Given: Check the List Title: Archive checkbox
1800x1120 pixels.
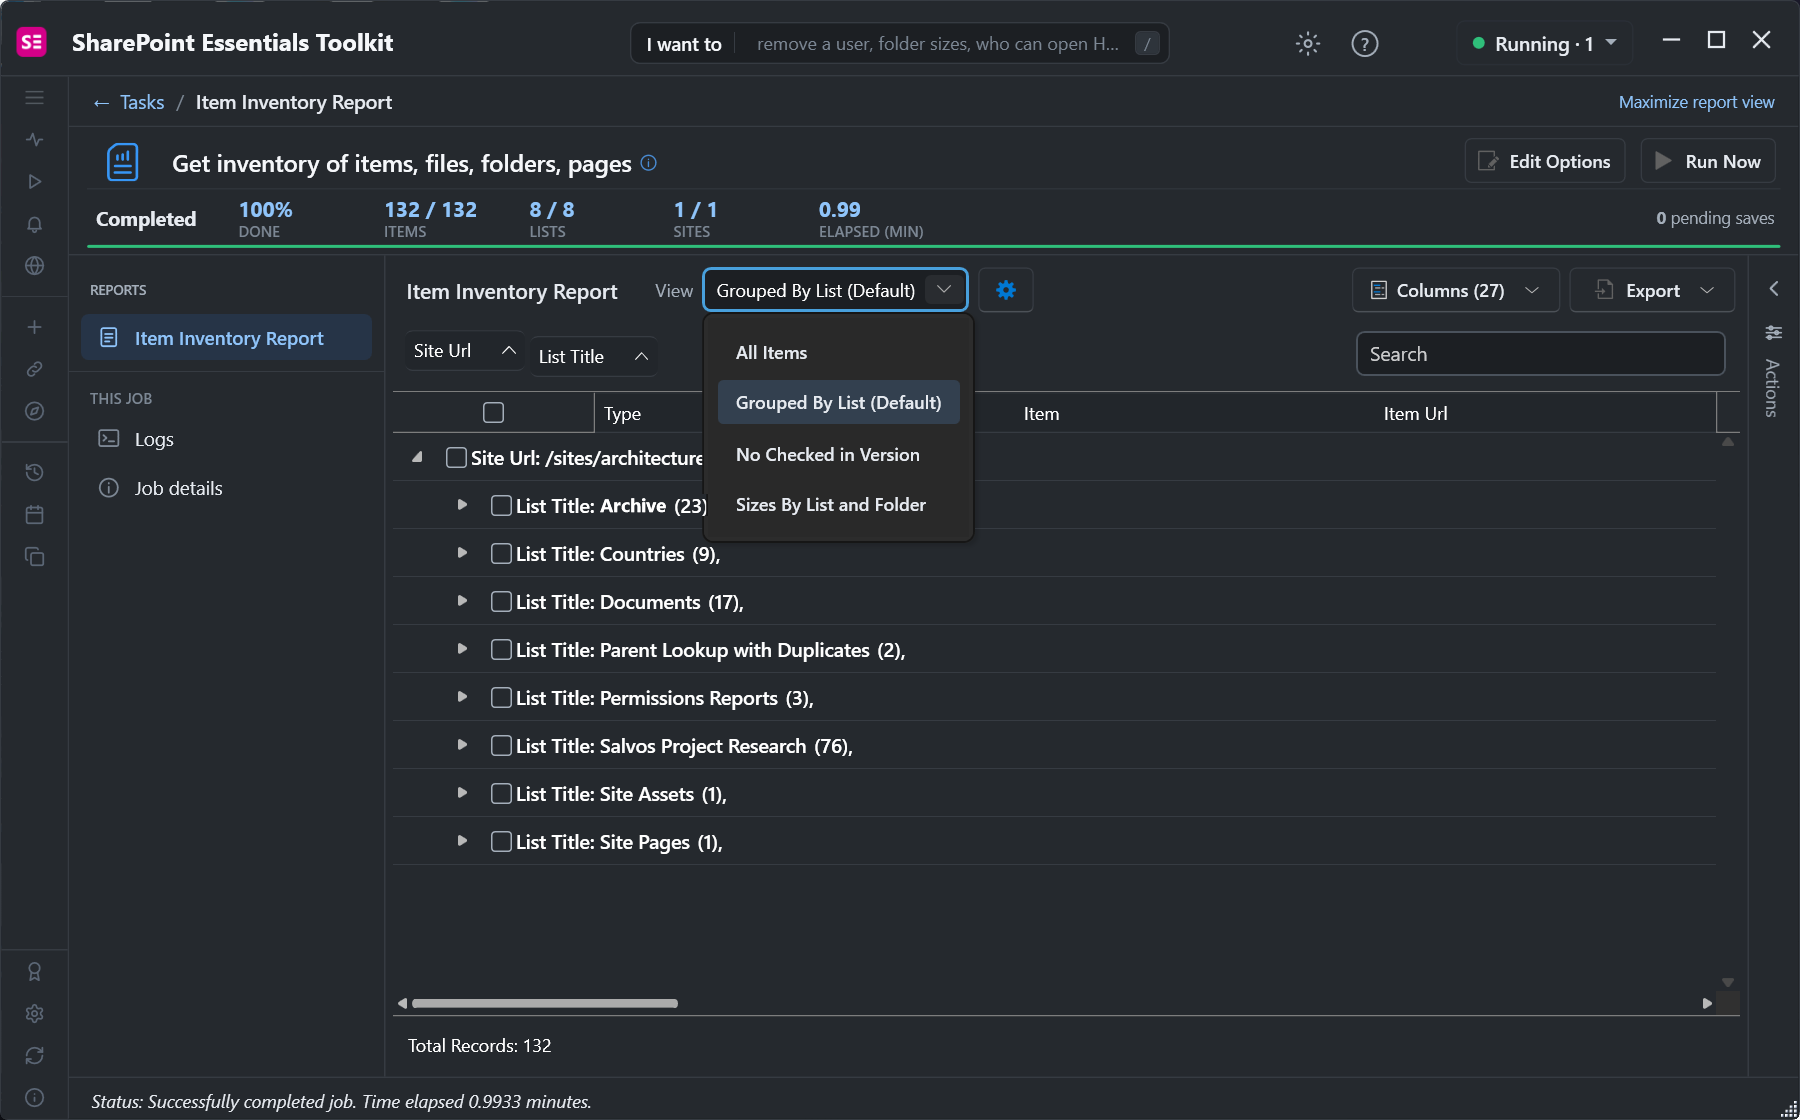Looking at the screenshot, I should (501, 505).
